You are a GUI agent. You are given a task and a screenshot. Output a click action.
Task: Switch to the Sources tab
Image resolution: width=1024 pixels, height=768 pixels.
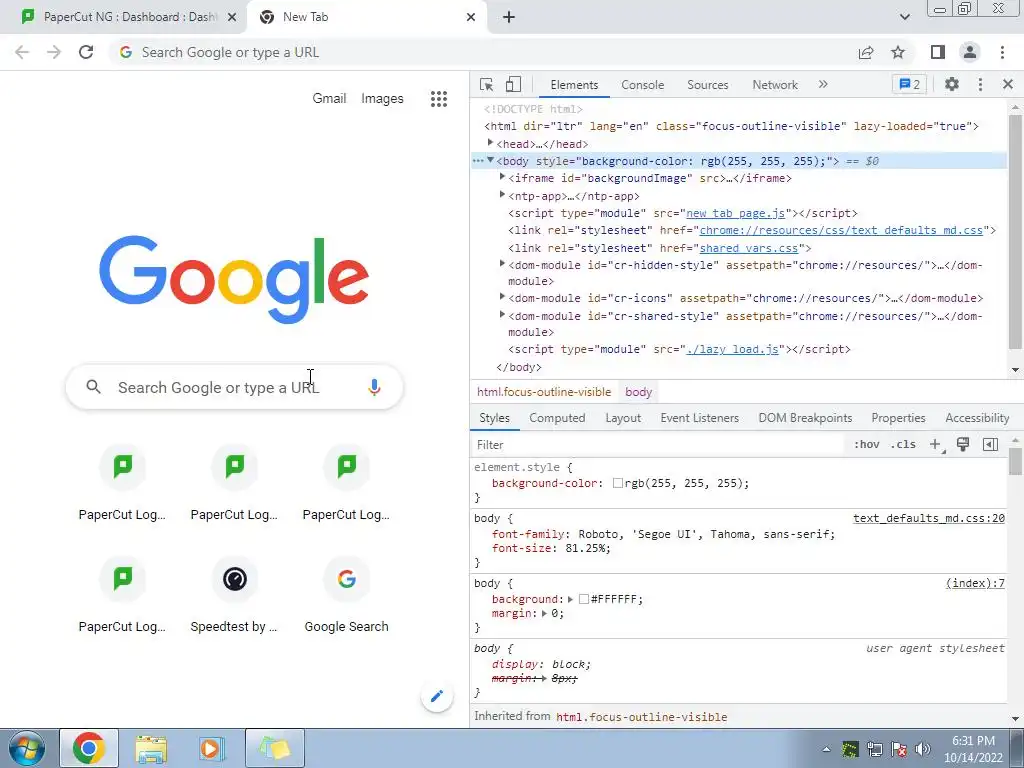tap(707, 85)
